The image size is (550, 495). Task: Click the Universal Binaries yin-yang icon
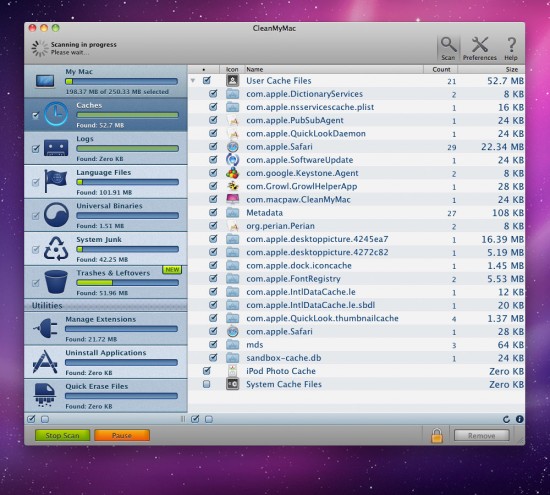click(56, 215)
